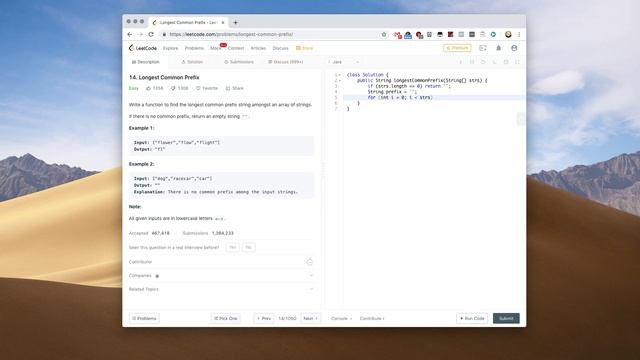Open the Java language dropdown
The width and height of the screenshot is (640, 360).
(345, 62)
